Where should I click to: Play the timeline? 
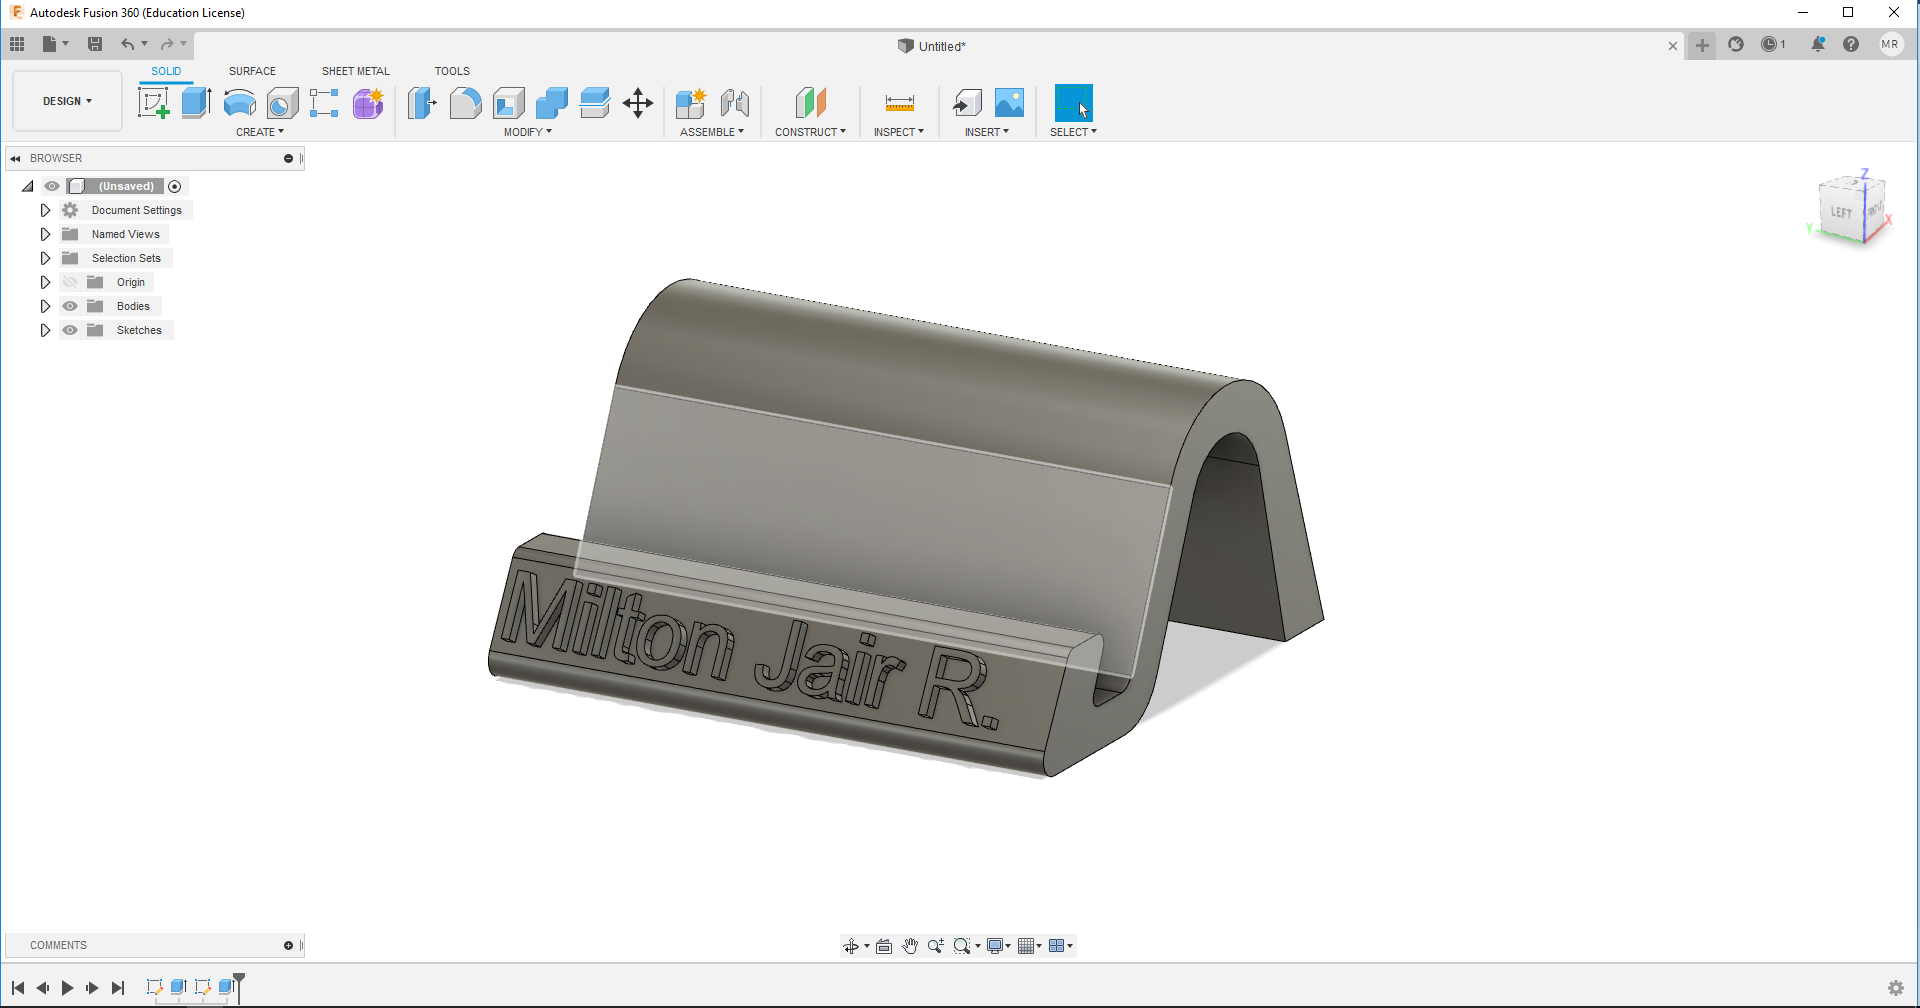coord(67,988)
